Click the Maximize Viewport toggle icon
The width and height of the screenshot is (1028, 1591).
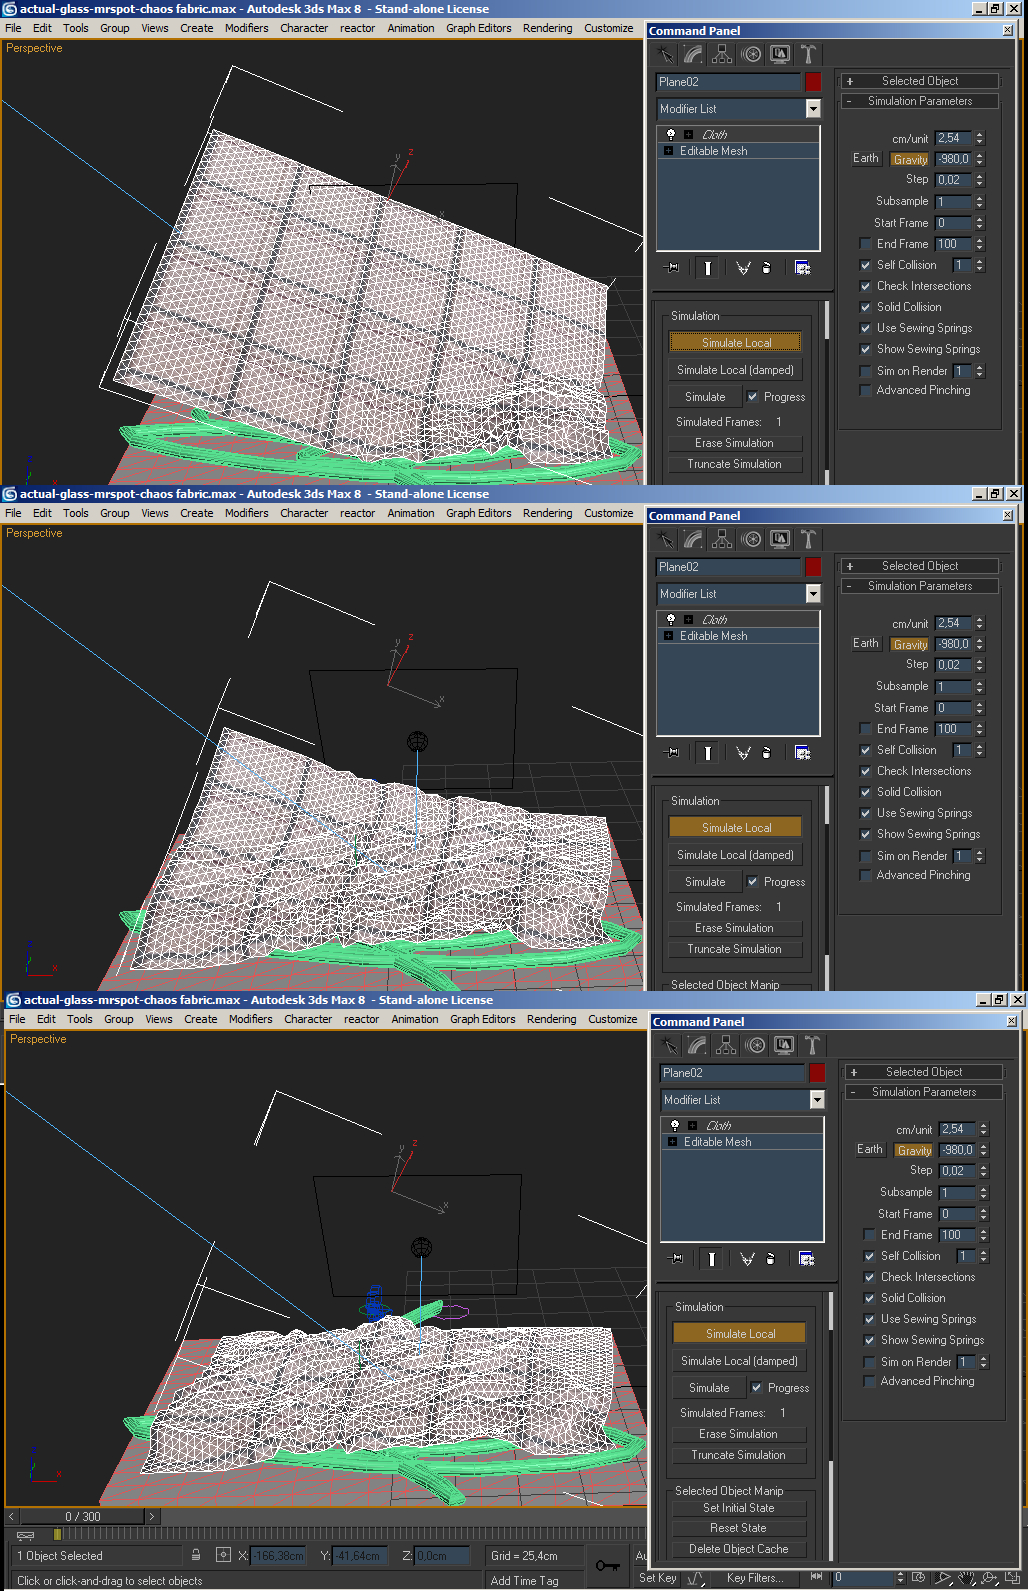tap(1012, 1578)
